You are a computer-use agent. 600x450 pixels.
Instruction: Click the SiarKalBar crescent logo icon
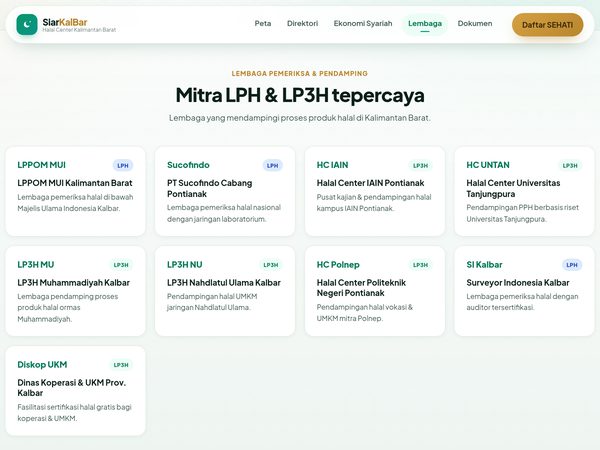tap(27, 24)
